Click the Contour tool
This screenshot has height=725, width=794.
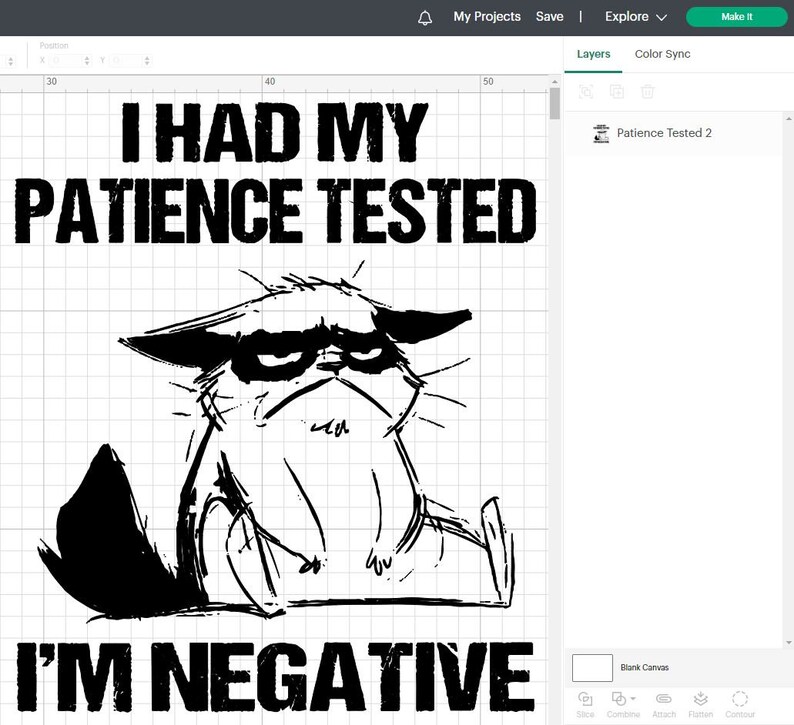[x=740, y=704]
